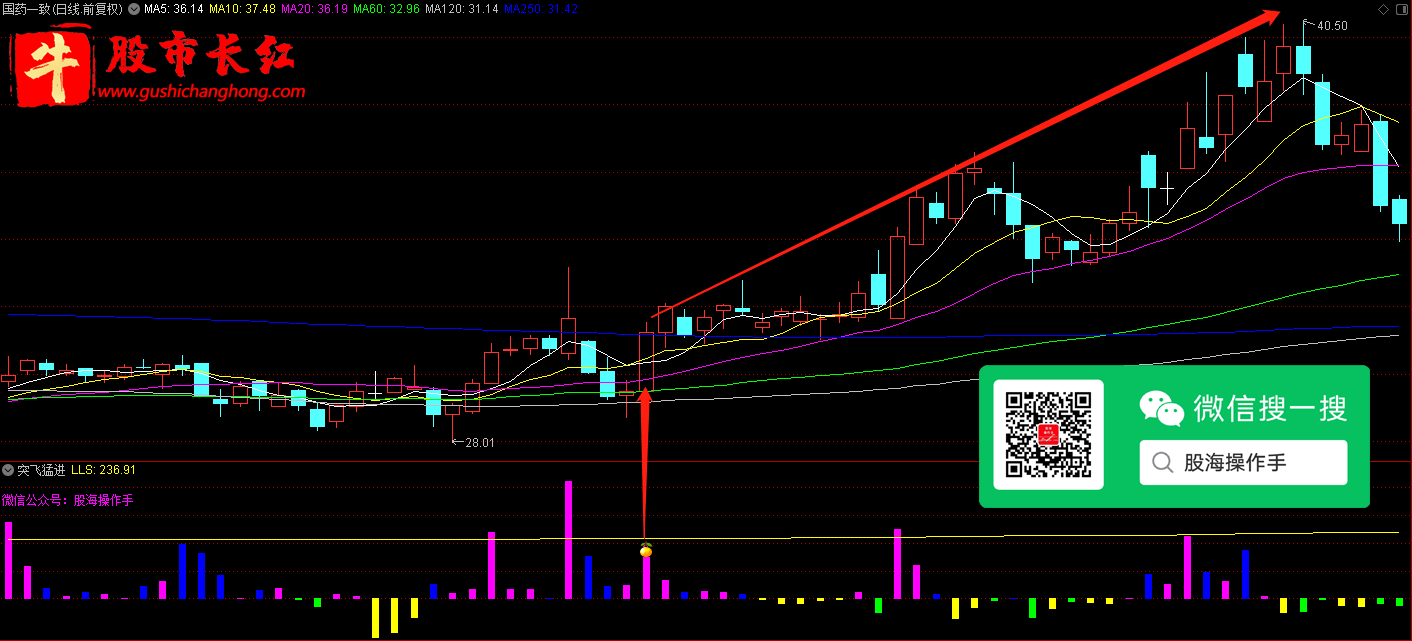The image size is (1412, 641).
Task: Select the MA20: 36.19 label
Action: (x=314, y=8)
